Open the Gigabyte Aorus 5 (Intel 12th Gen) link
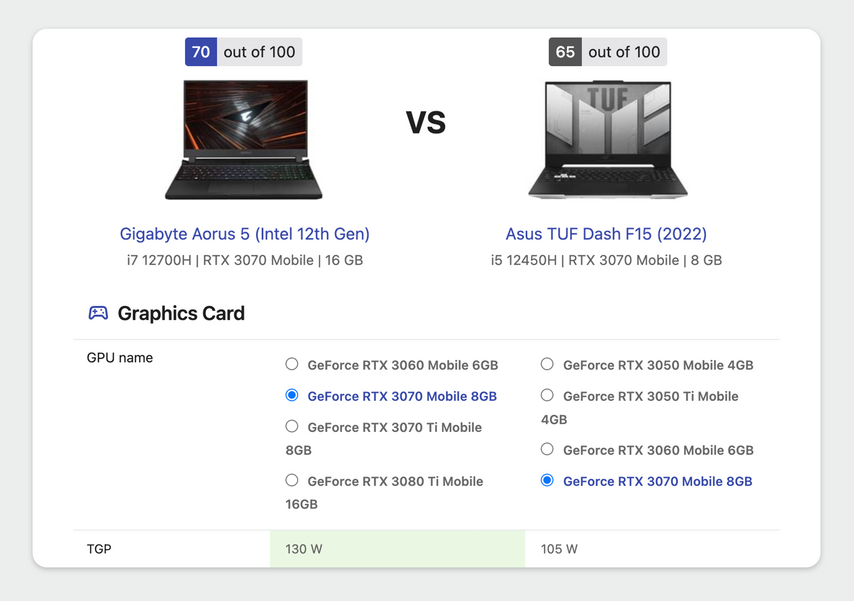Image resolution: width=854 pixels, height=601 pixels. pos(245,234)
